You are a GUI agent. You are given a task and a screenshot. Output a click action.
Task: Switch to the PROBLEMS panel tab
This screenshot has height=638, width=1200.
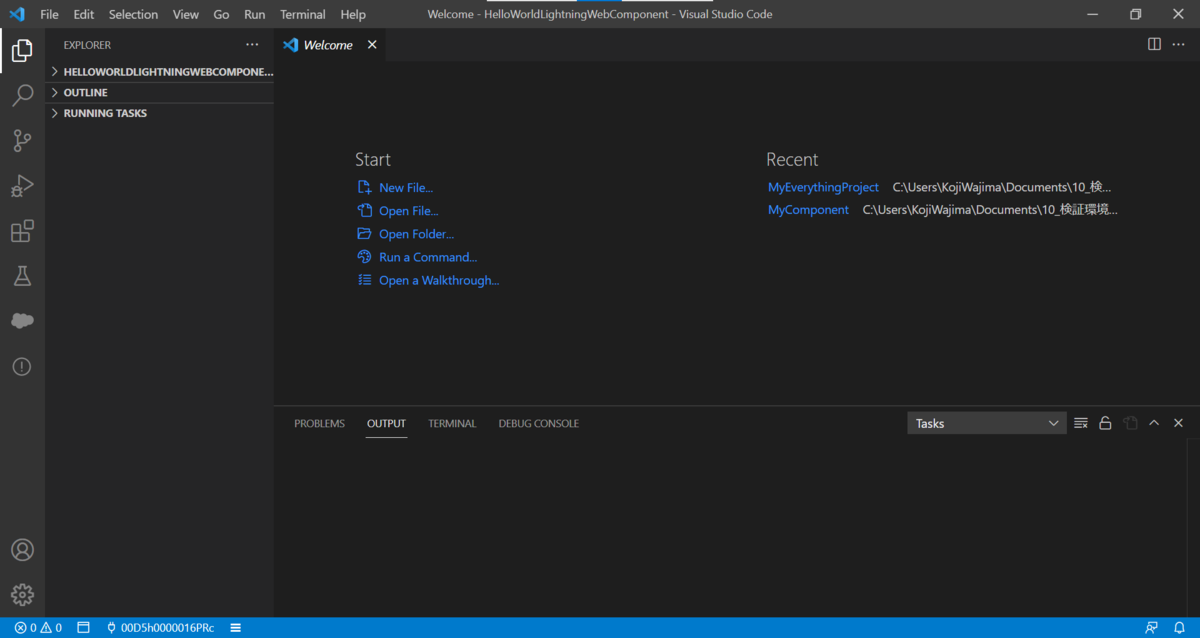click(x=319, y=423)
